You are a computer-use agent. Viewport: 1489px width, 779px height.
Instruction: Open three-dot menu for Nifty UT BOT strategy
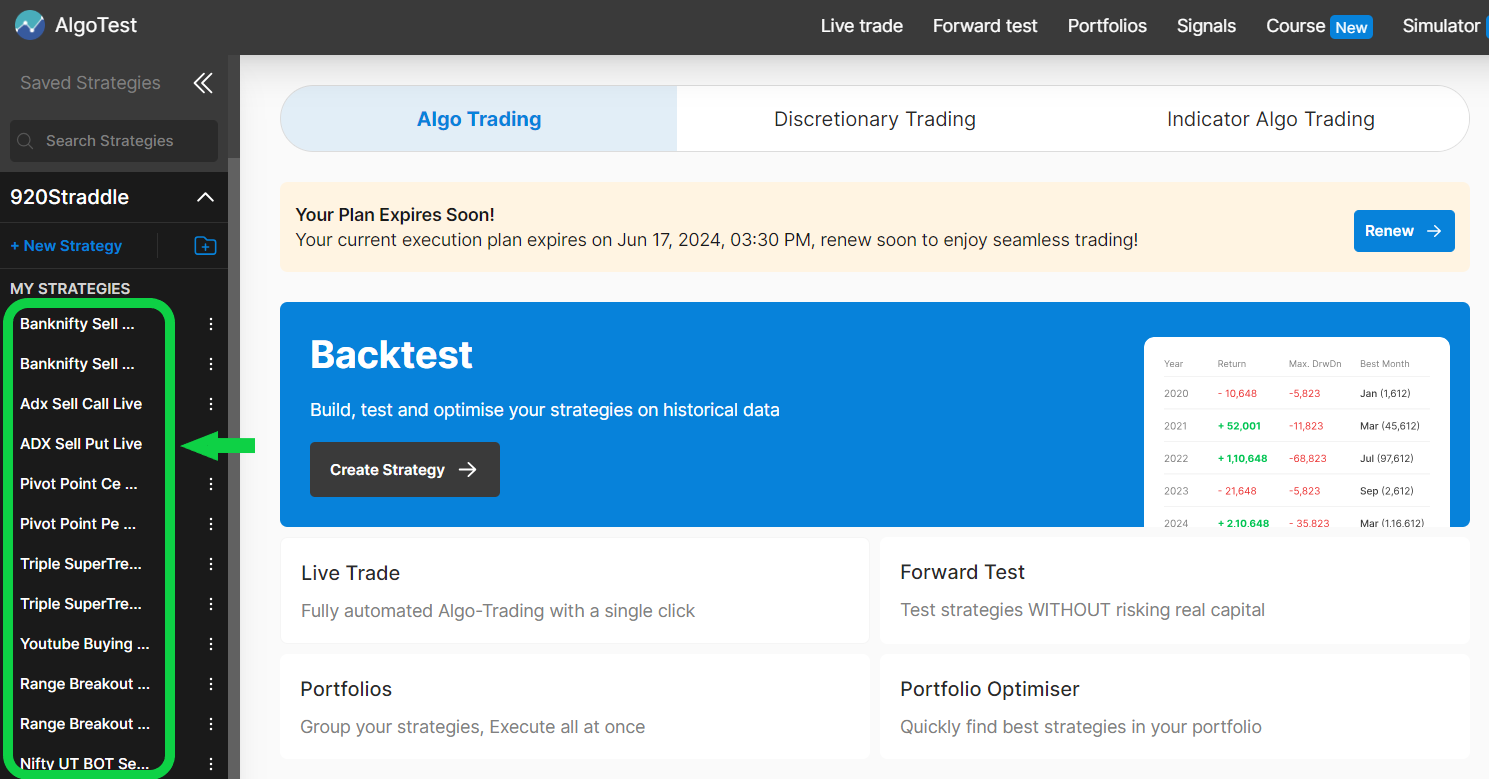point(211,764)
